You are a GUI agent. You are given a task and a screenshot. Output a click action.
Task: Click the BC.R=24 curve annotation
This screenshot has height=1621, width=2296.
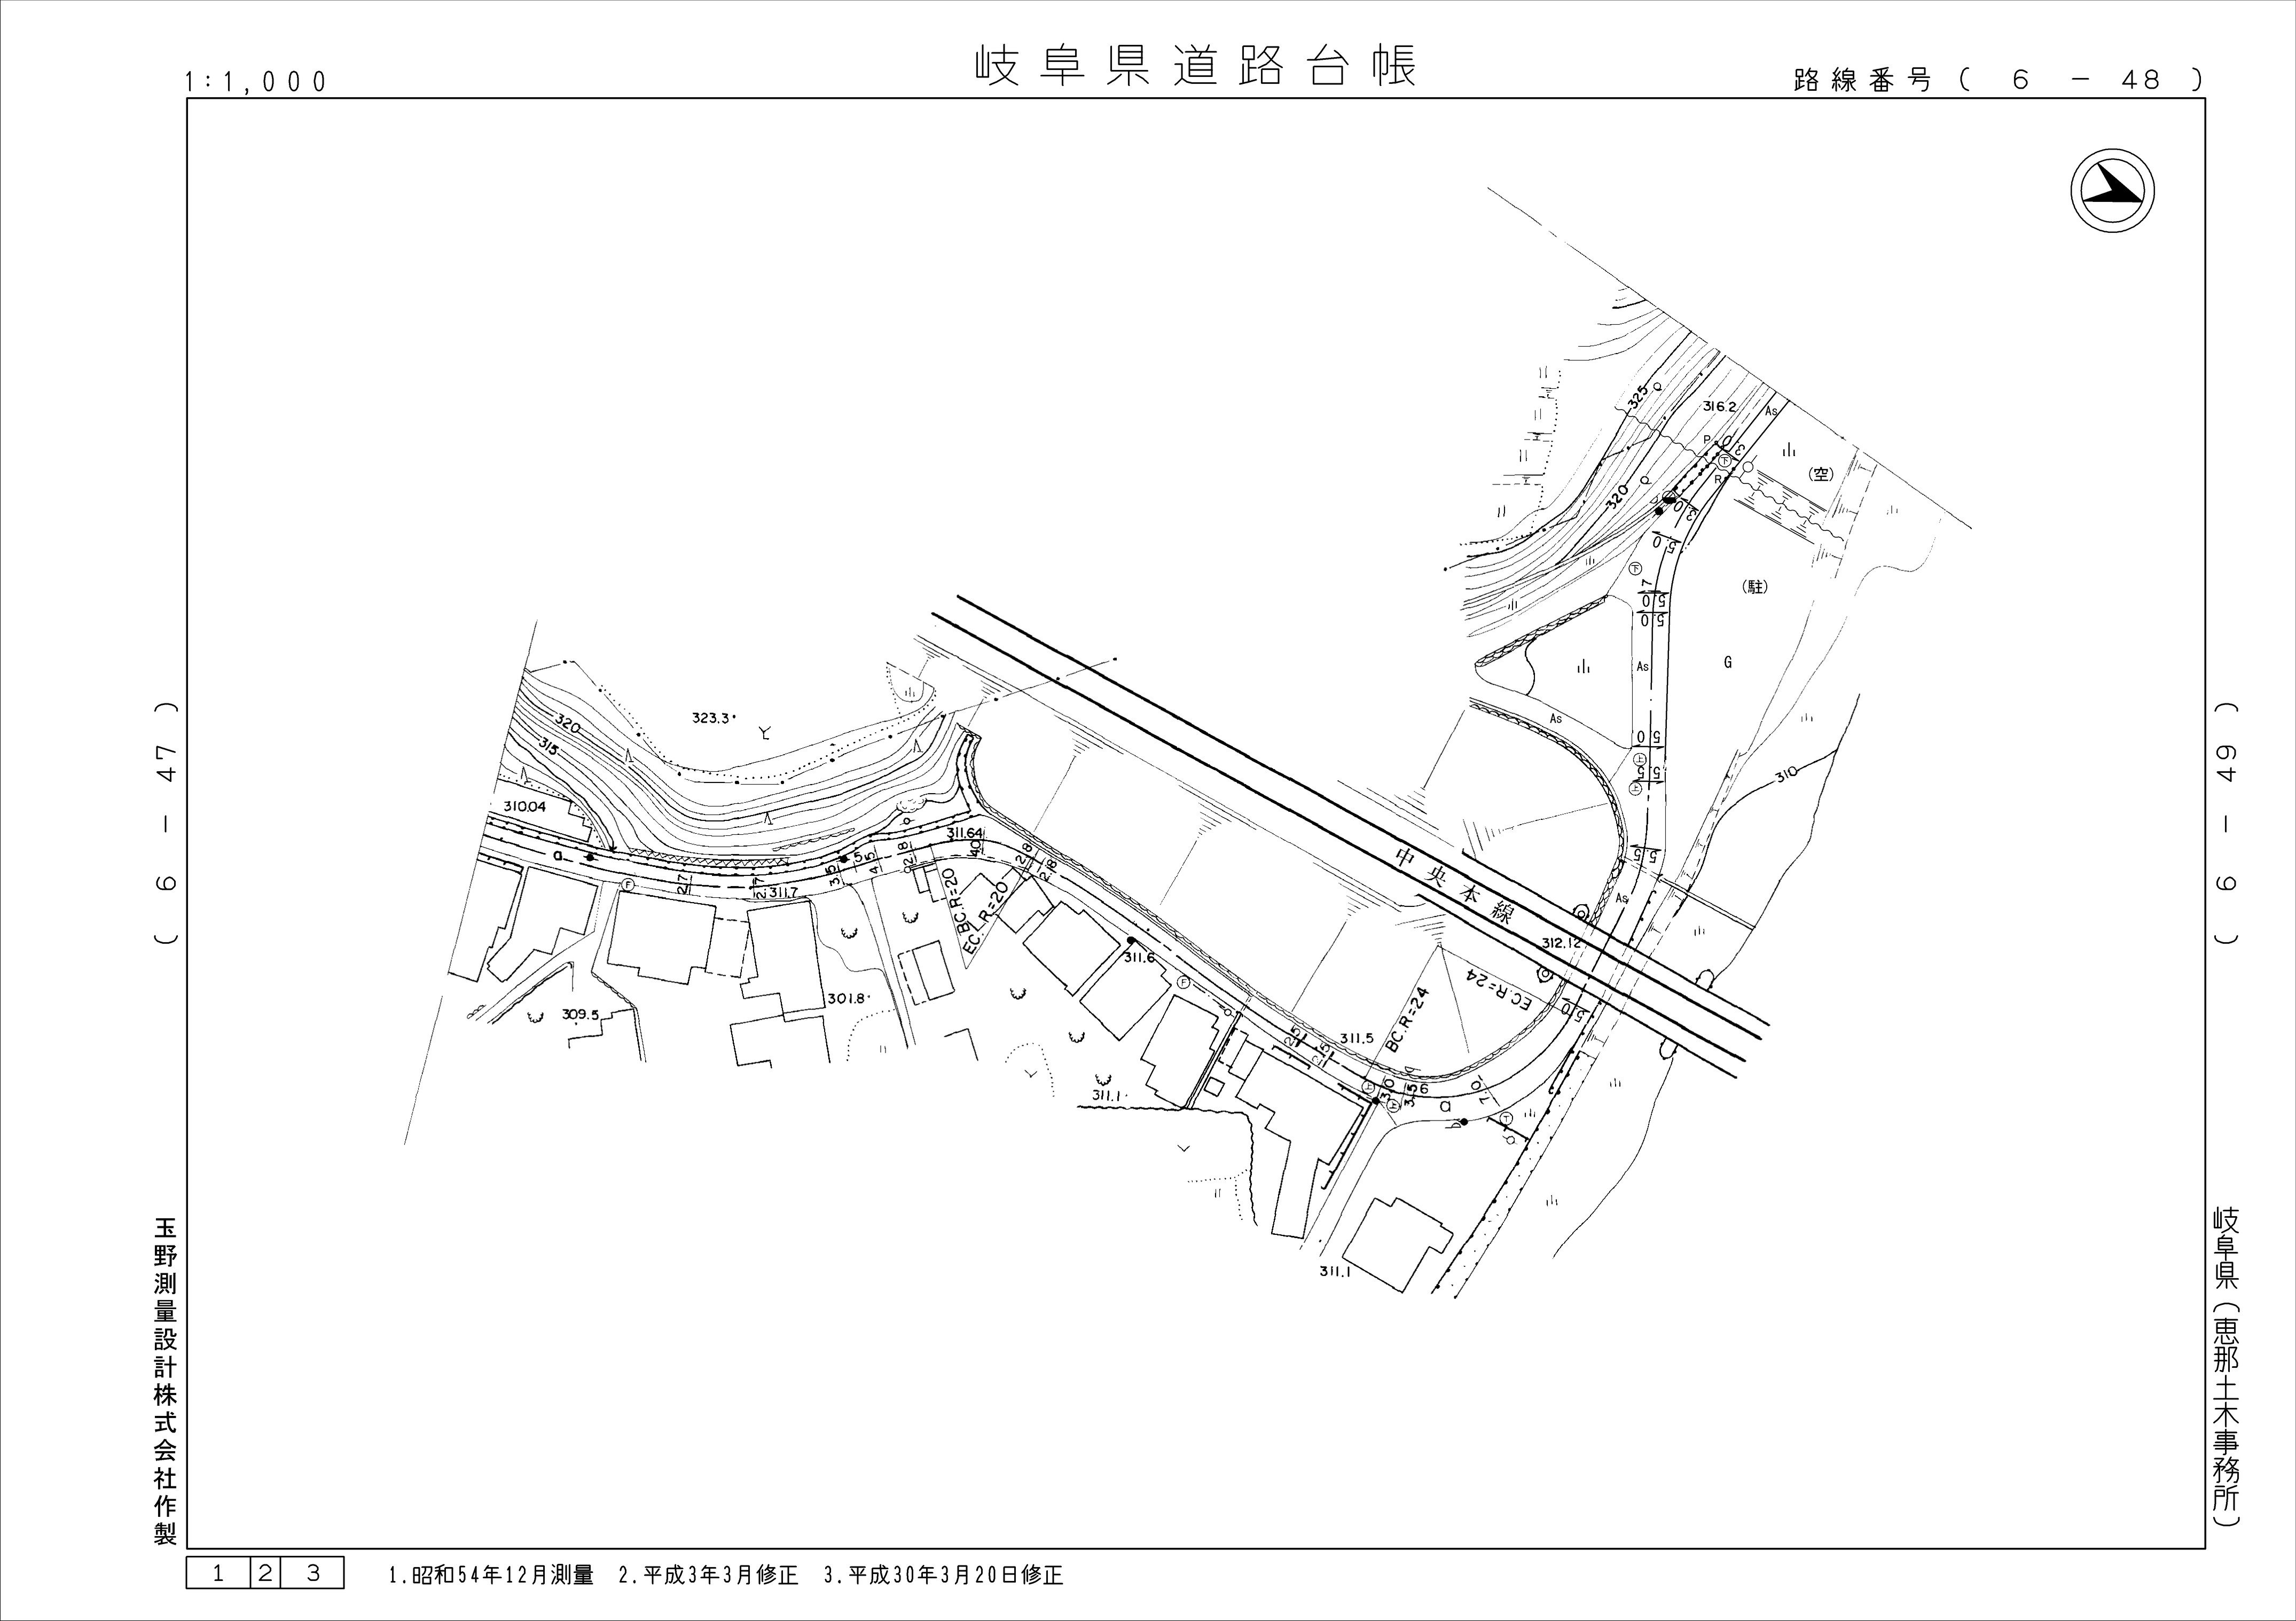pyautogui.click(x=1408, y=1020)
